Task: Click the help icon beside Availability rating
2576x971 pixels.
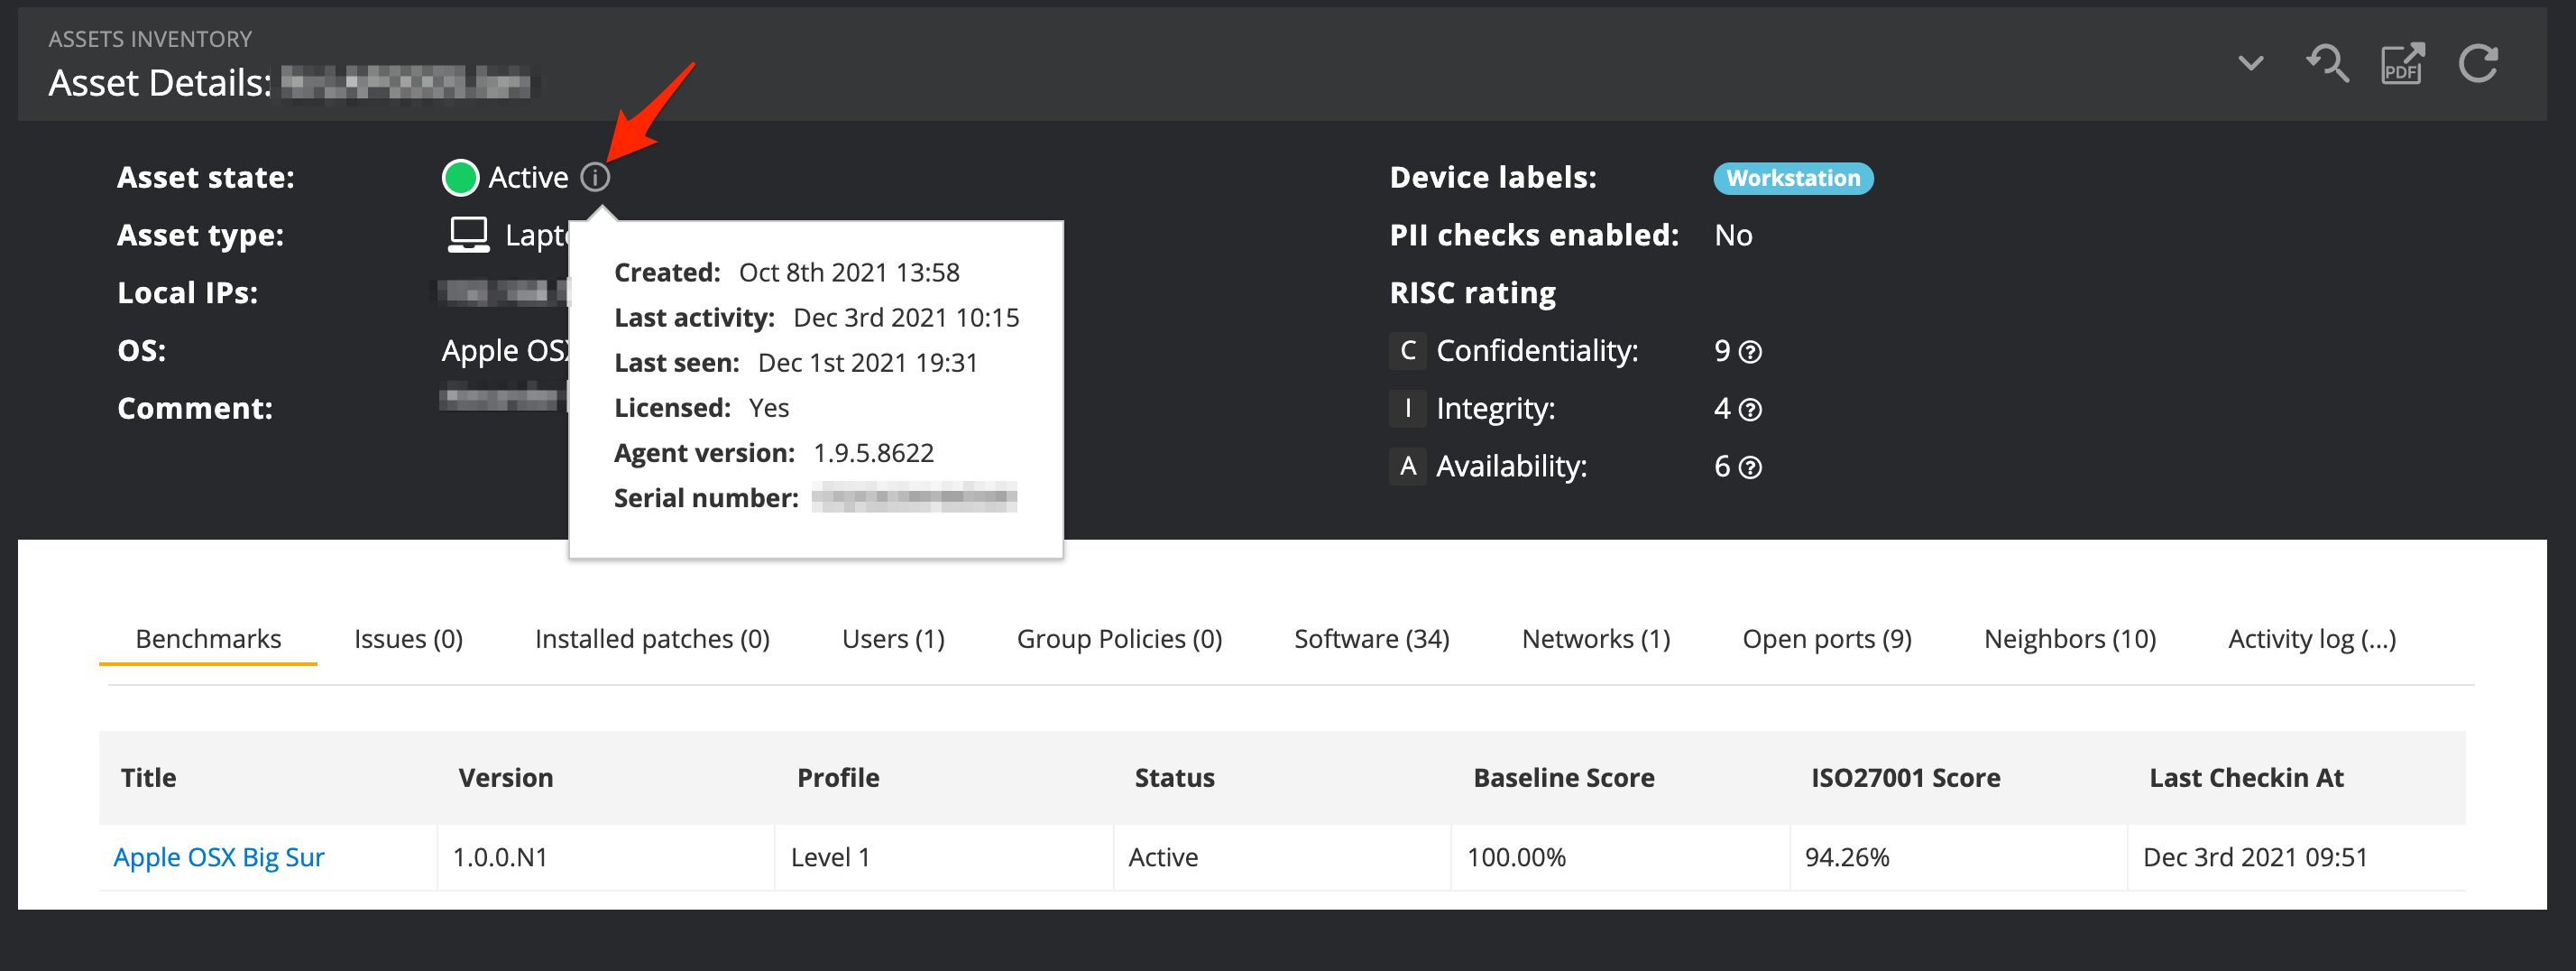Action: [x=1750, y=468]
